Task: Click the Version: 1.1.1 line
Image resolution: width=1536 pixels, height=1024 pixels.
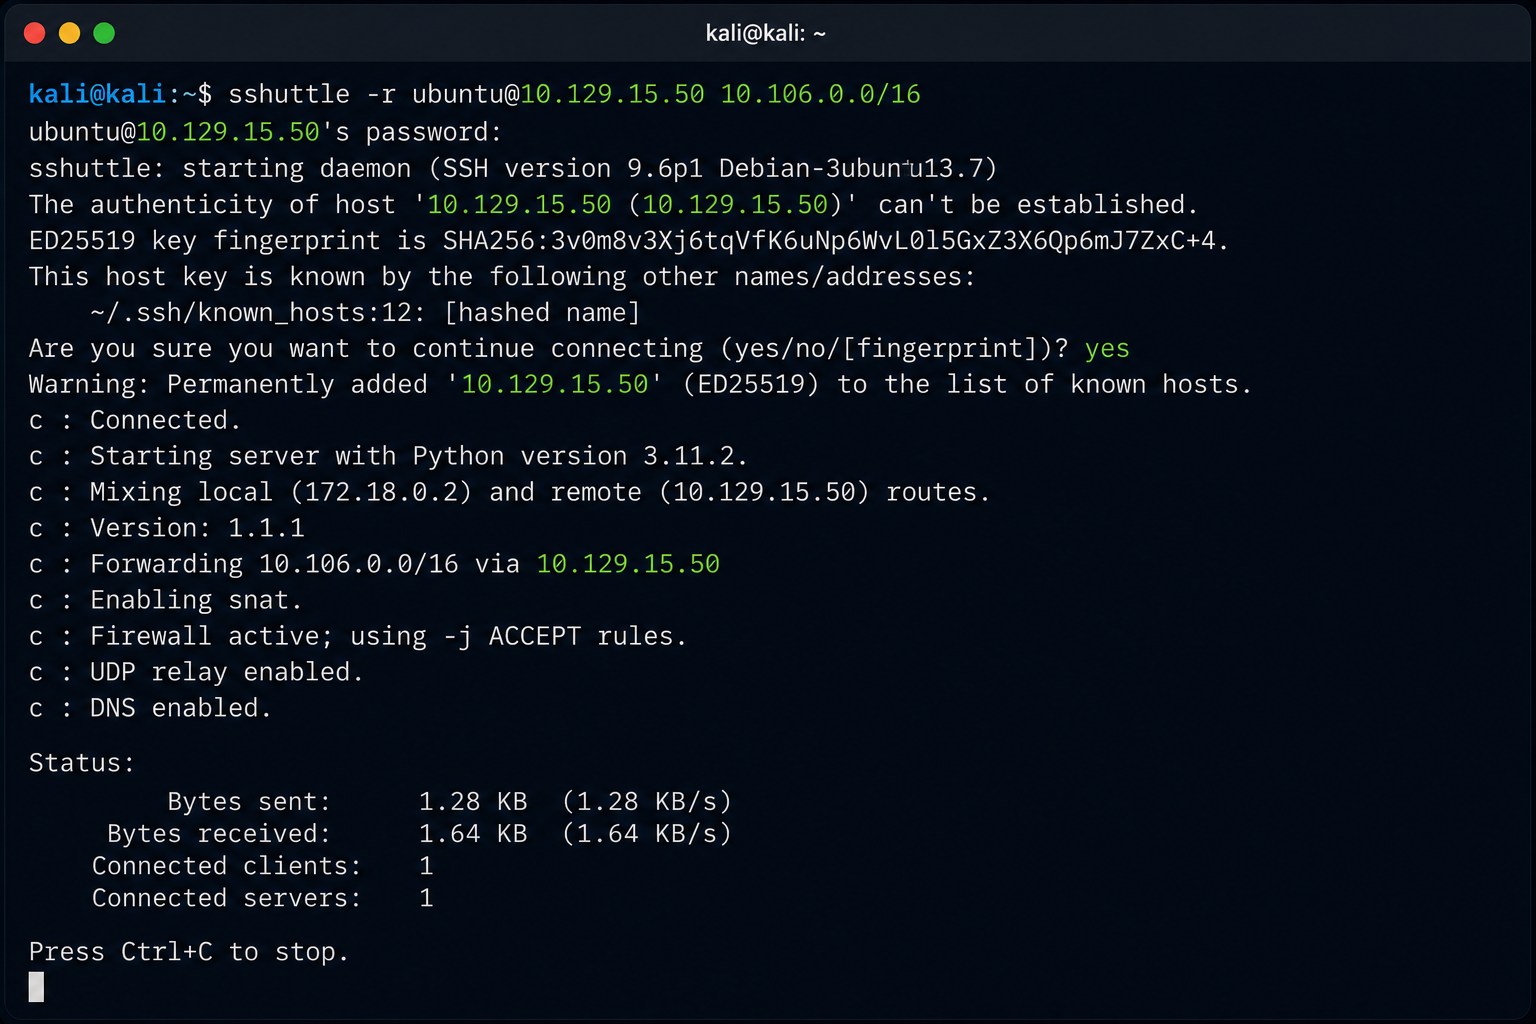Action: pos(167,528)
